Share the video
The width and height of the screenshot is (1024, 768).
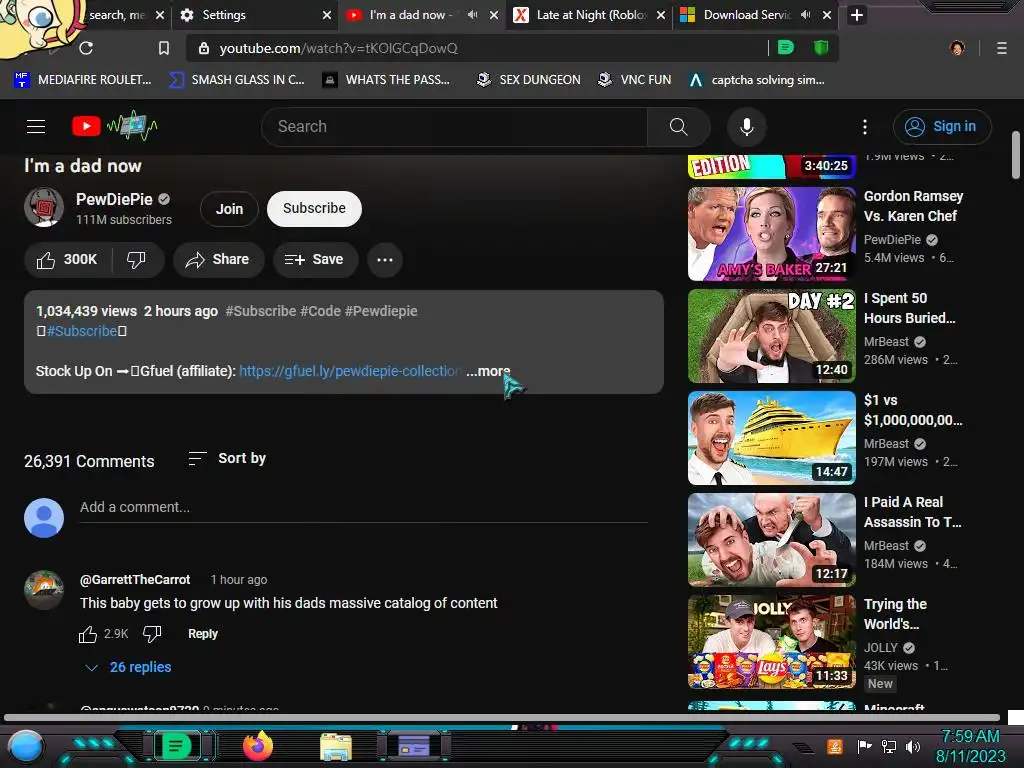pyautogui.click(x=218, y=260)
